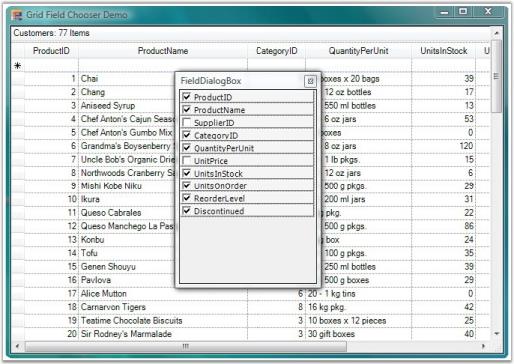Click the horizontal scrollbar thumb
Viewport: 514px width, 364px height.
[x=186, y=346]
